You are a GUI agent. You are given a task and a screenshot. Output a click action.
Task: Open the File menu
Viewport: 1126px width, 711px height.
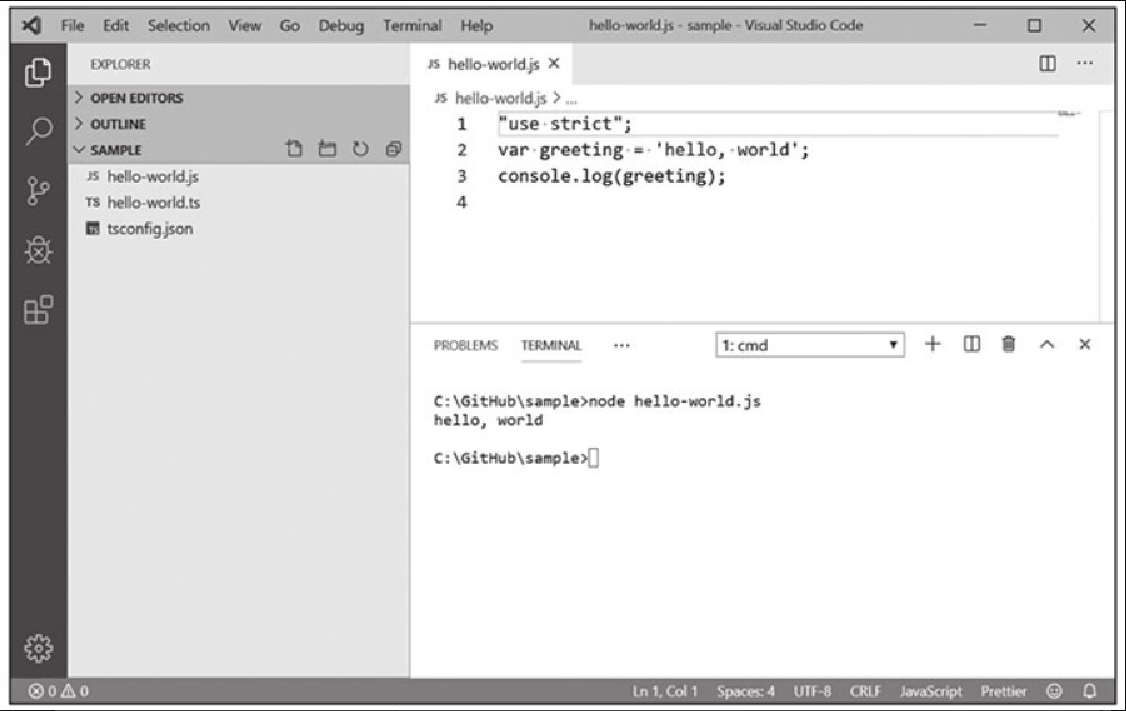tap(73, 26)
